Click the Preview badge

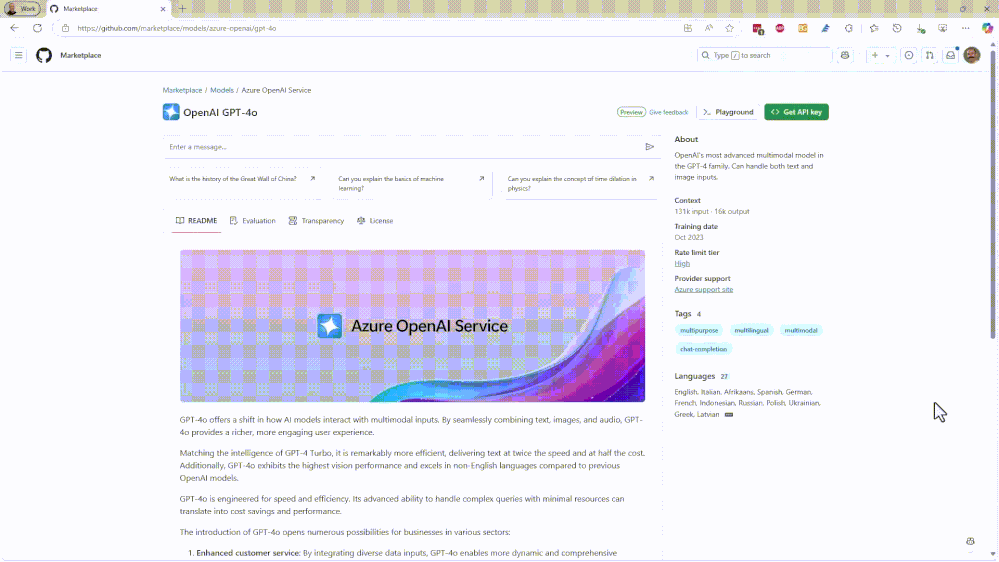tap(631, 112)
